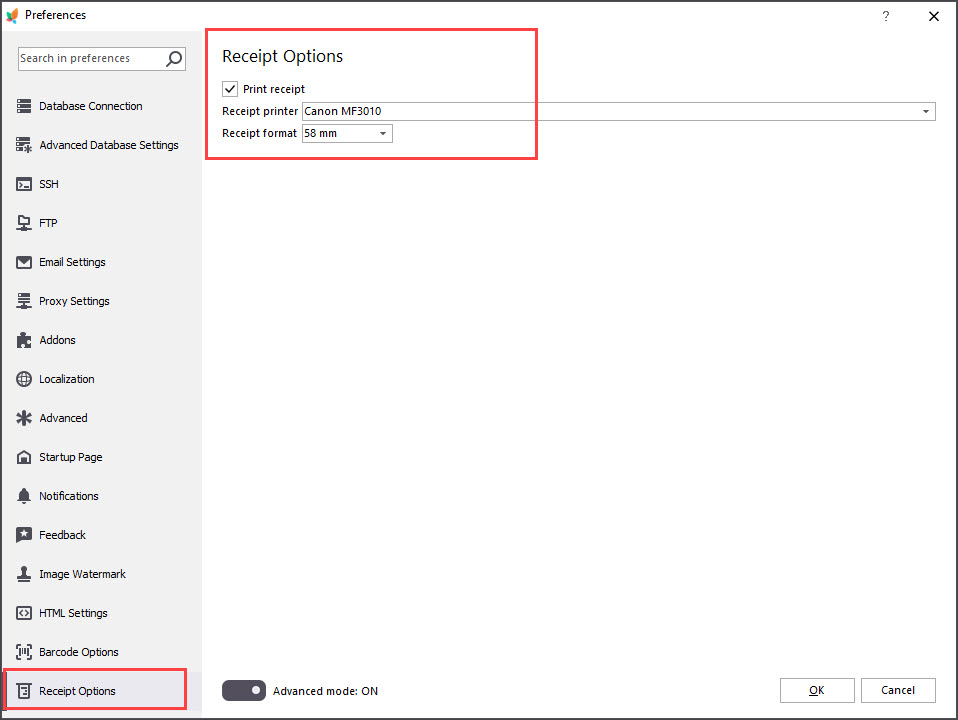
Task: Uncheck the Print receipt checkbox
Action: click(x=230, y=89)
